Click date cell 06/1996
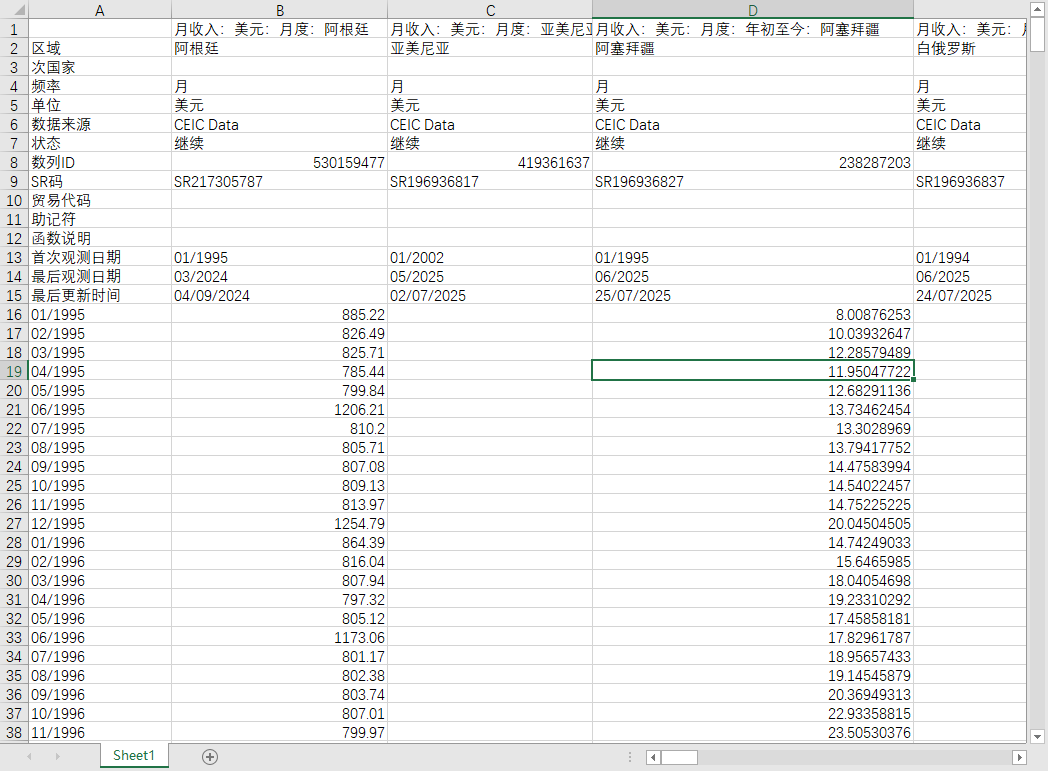 pos(100,637)
